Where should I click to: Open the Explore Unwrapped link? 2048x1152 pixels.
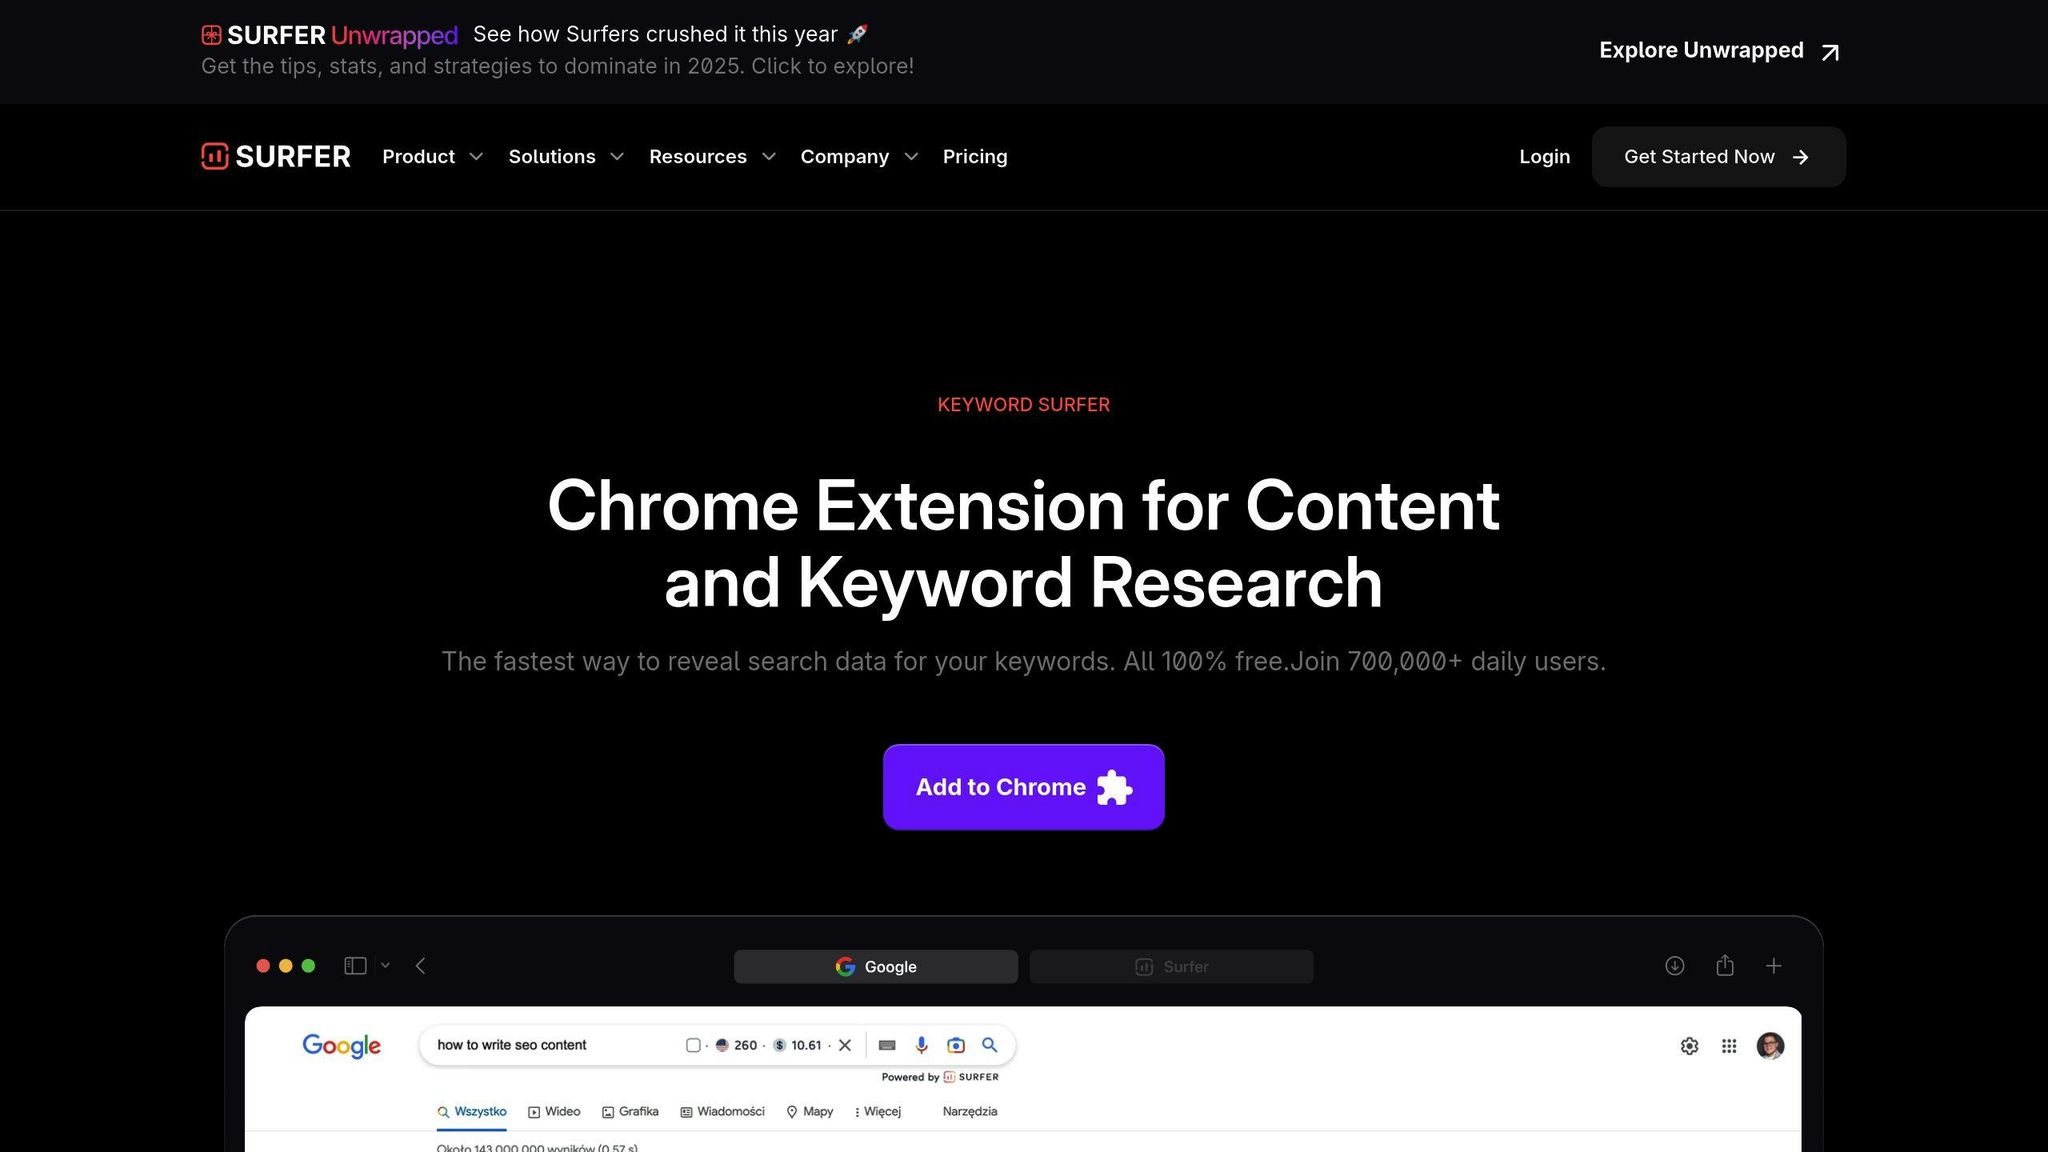pyautogui.click(x=1719, y=51)
